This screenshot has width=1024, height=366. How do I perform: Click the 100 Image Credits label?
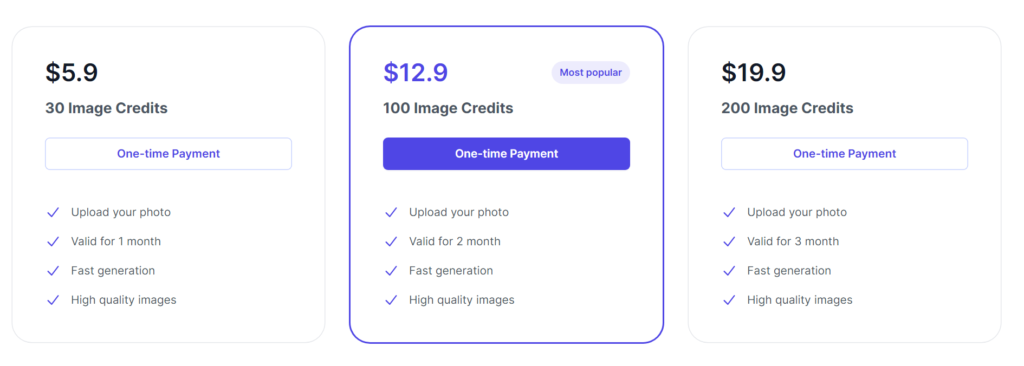click(448, 108)
